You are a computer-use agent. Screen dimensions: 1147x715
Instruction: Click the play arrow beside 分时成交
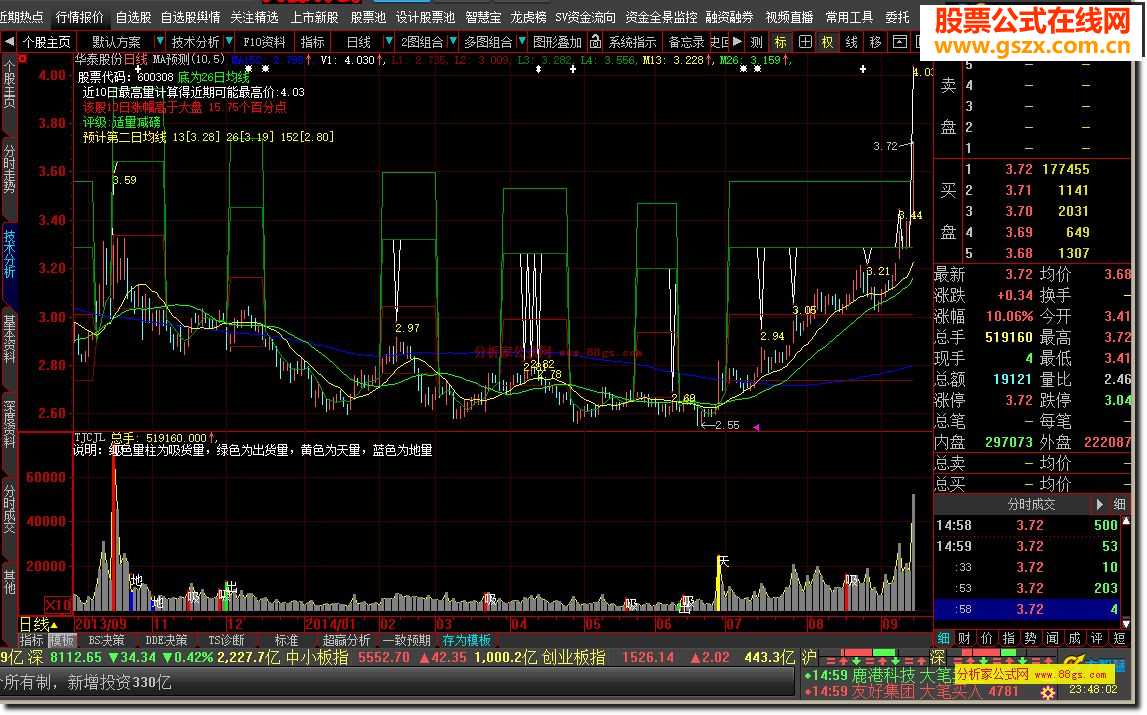1100,505
